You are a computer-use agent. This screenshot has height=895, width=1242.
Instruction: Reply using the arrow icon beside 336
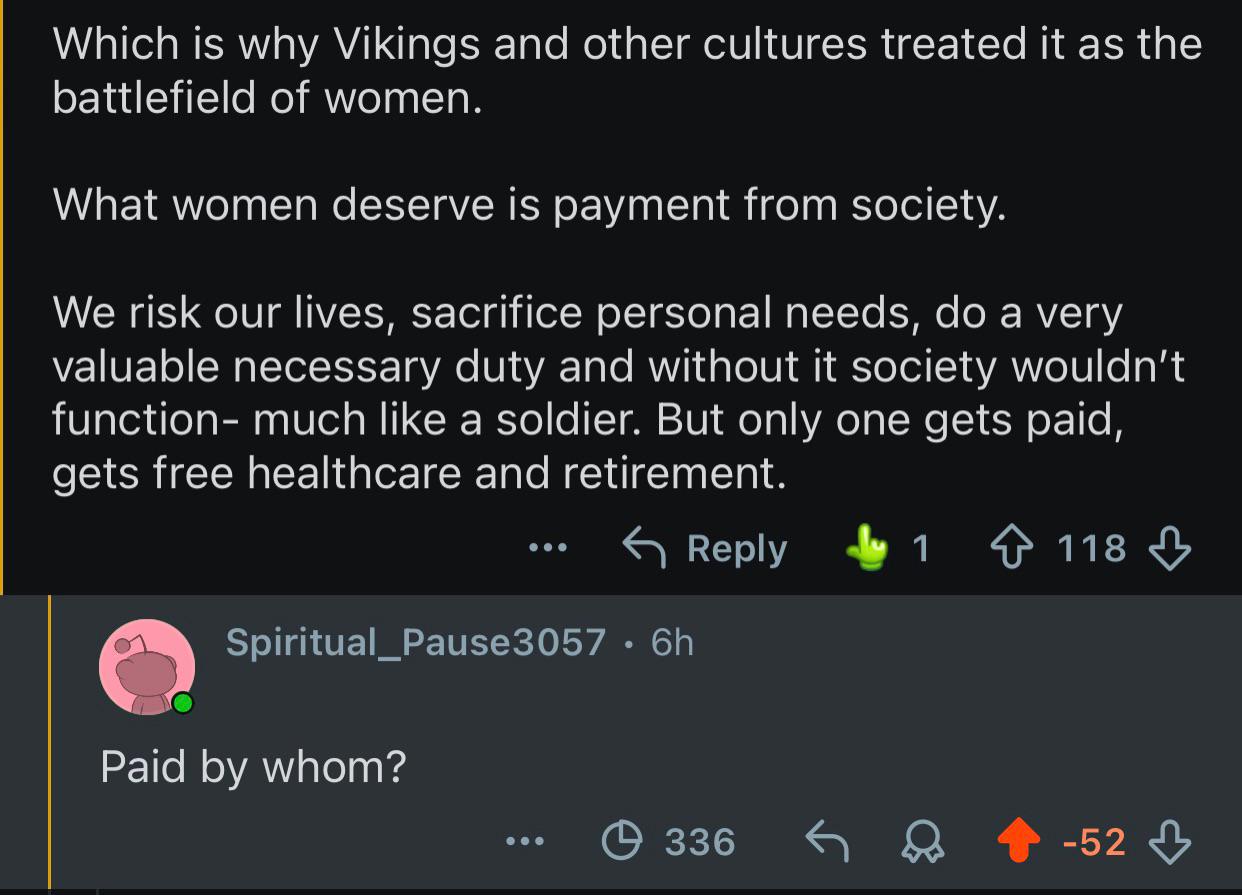(x=826, y=842)
